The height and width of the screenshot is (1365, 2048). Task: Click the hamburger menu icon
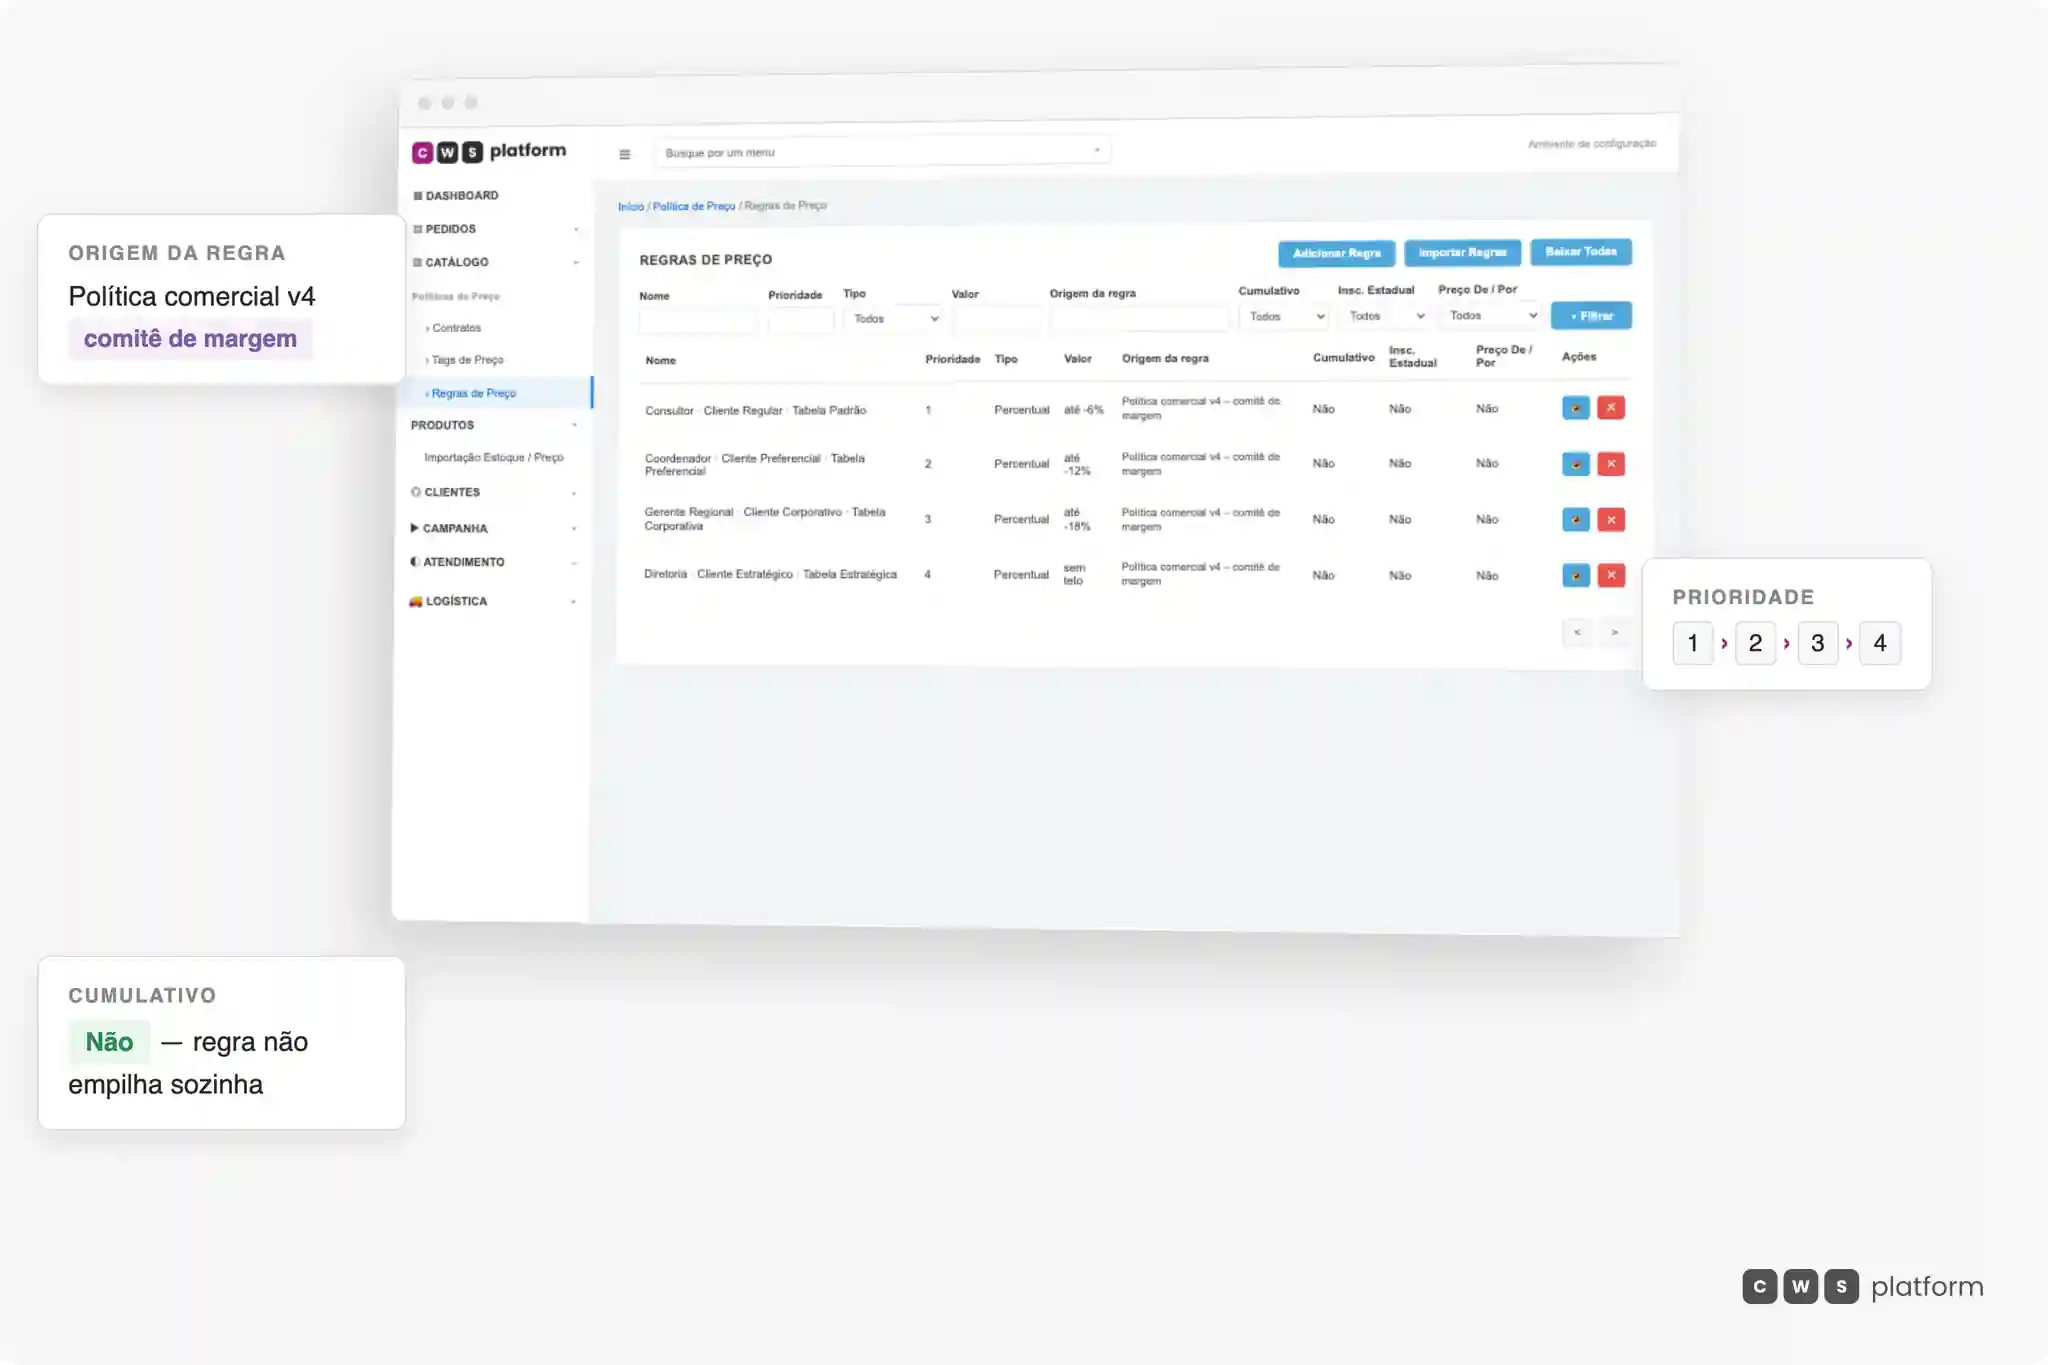click(624, 154)
